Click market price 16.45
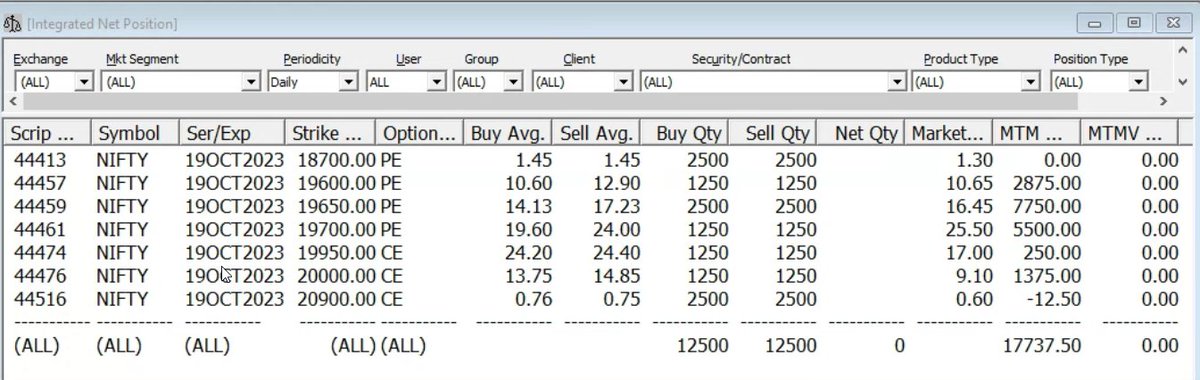 (x=969, y=206)
